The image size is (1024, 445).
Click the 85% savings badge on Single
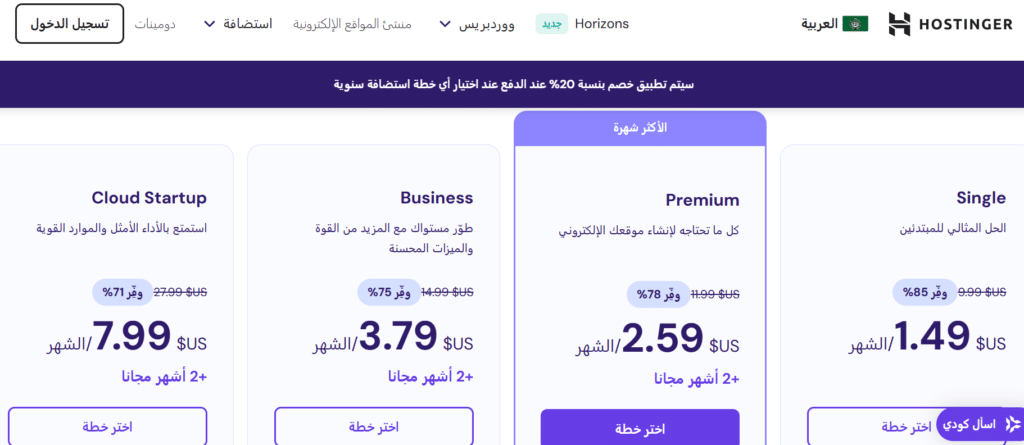click(924, 292)
